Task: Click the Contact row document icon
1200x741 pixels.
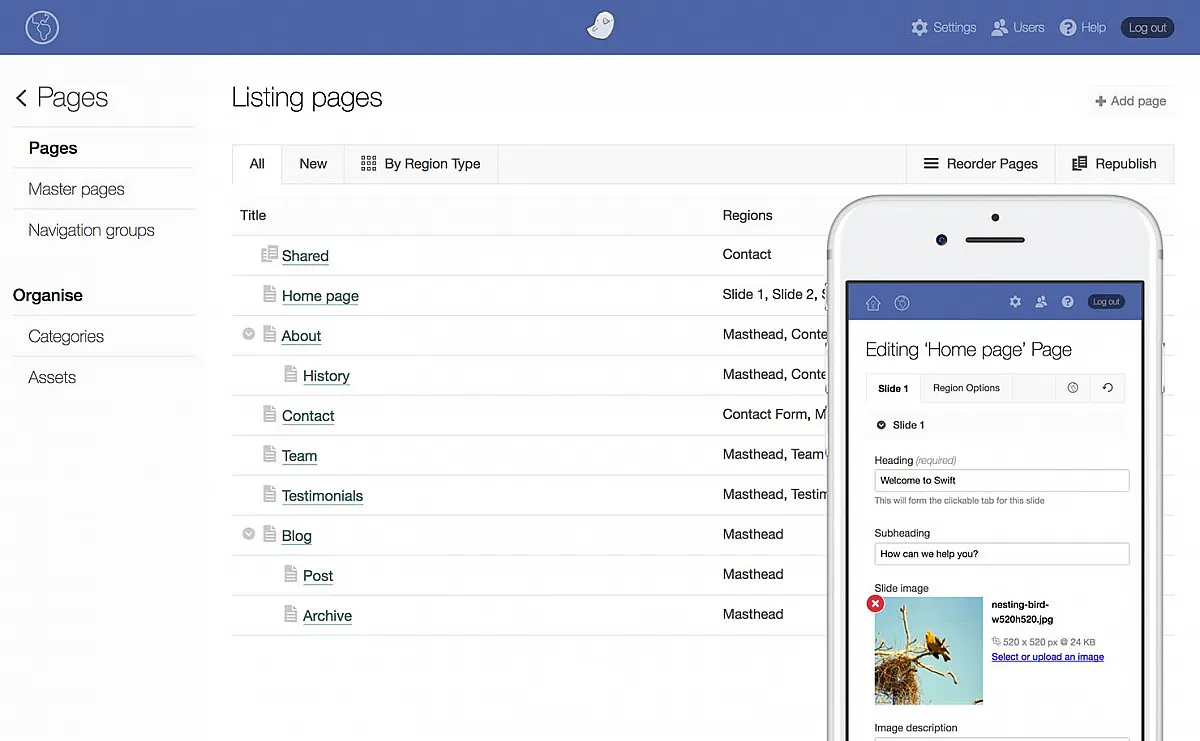Action: (269, 414)
